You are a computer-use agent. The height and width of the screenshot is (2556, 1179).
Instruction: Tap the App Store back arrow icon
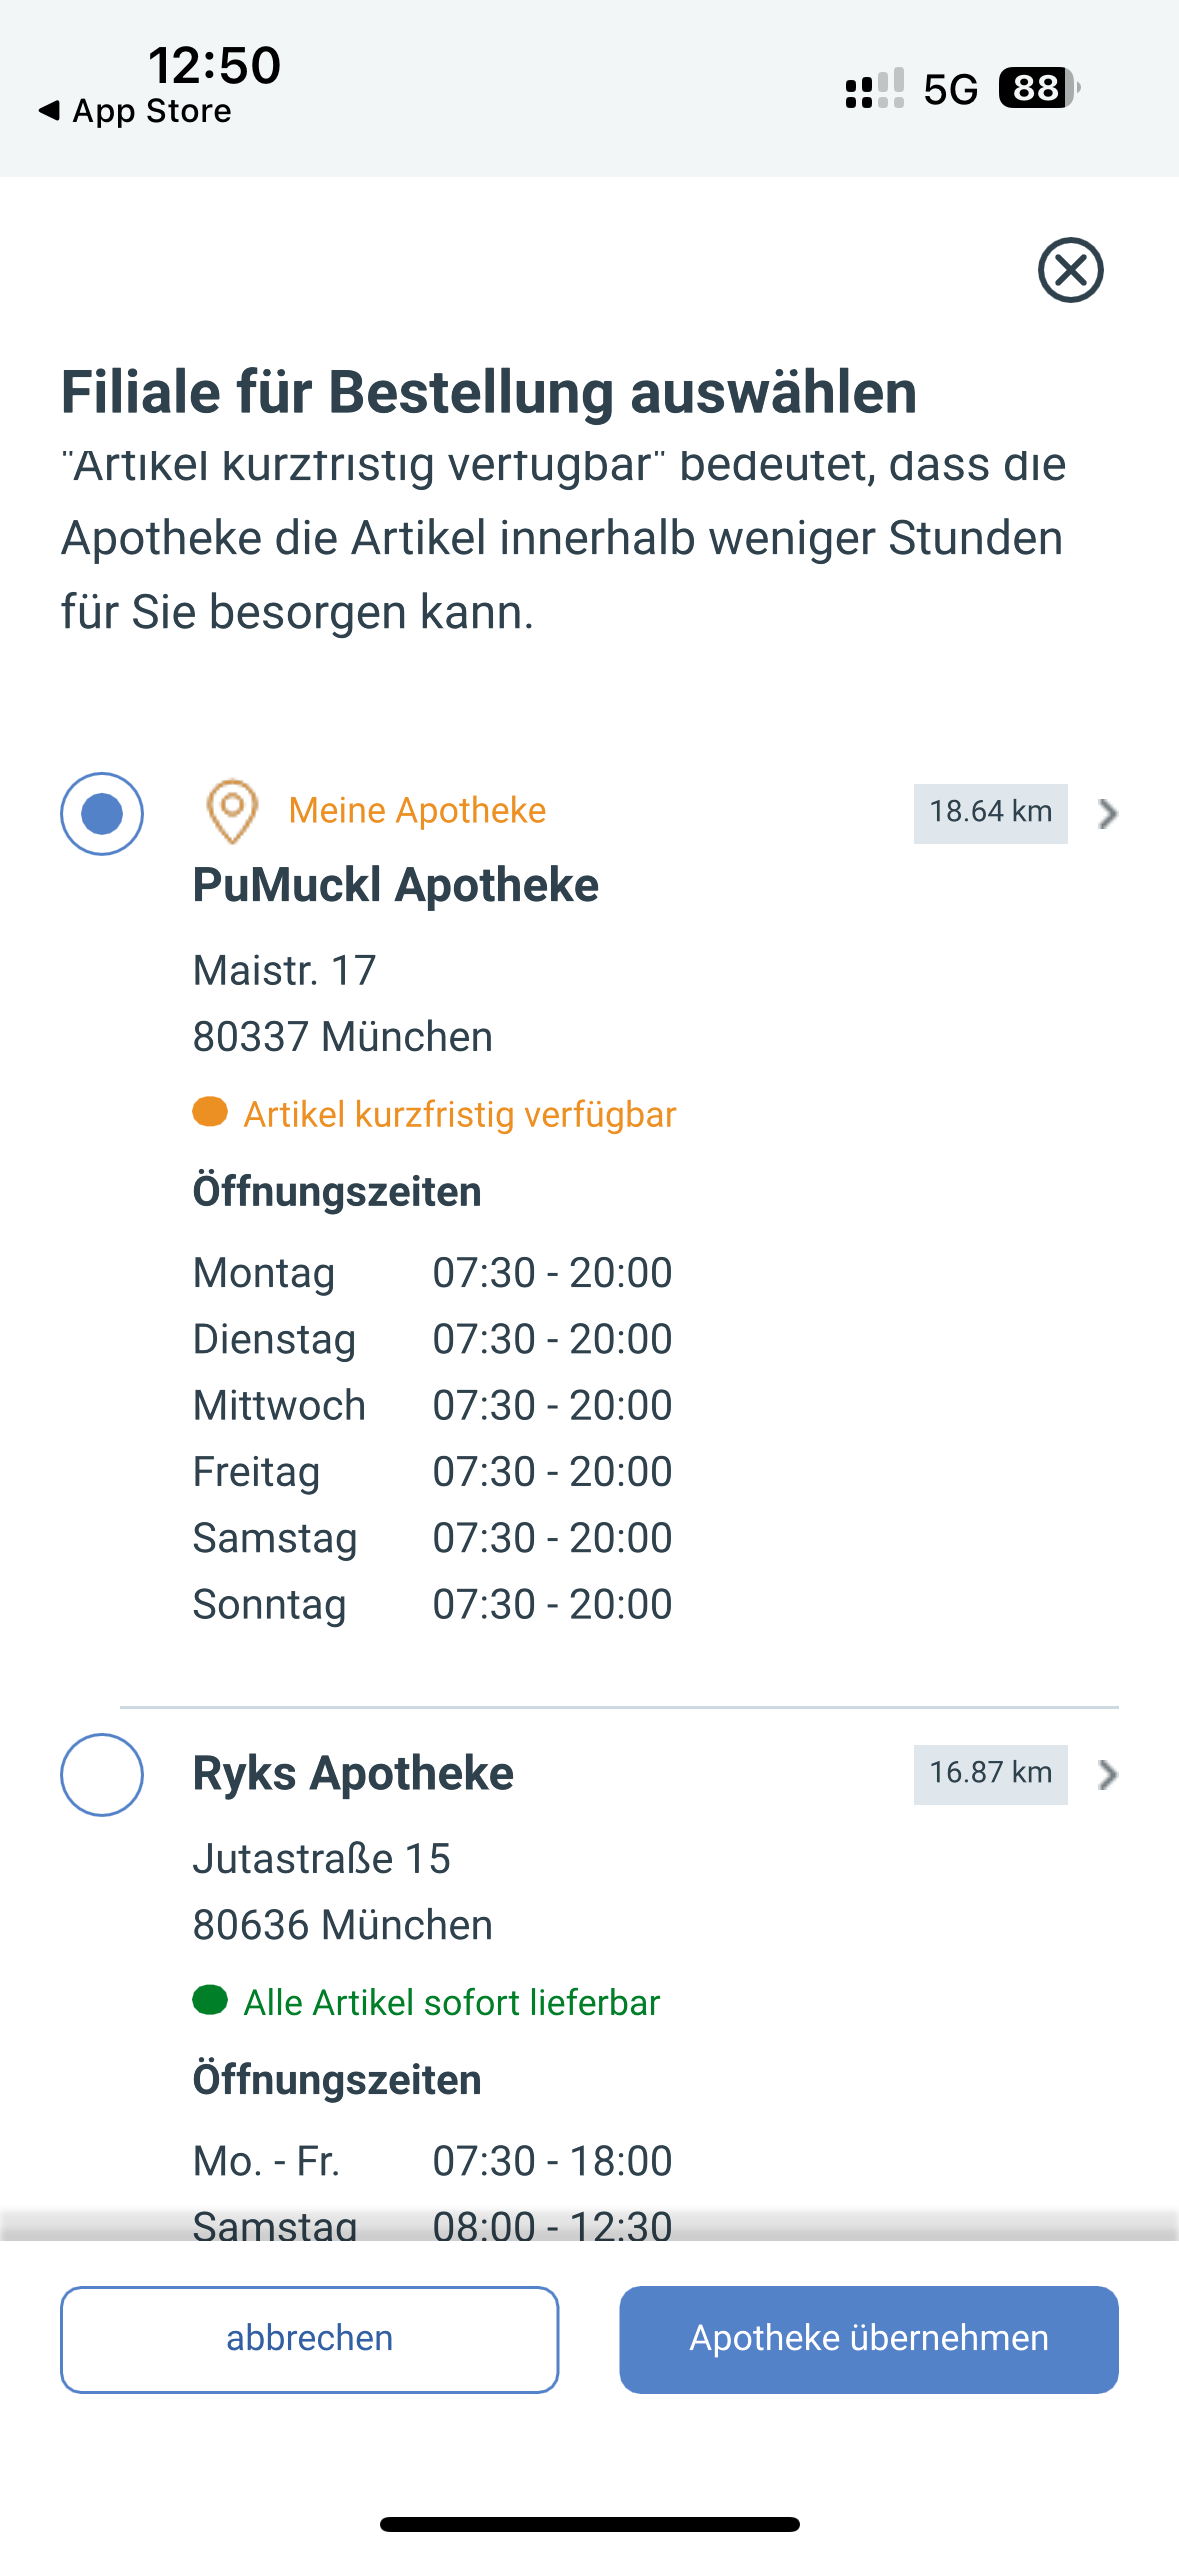tap(49, 110)
